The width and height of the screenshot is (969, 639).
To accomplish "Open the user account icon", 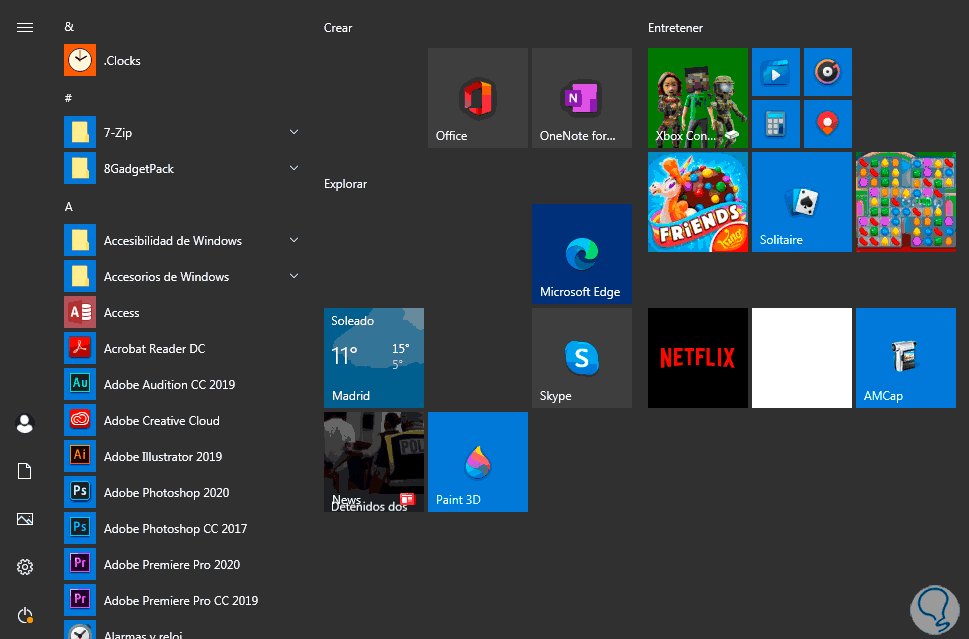I will (25, 424).
